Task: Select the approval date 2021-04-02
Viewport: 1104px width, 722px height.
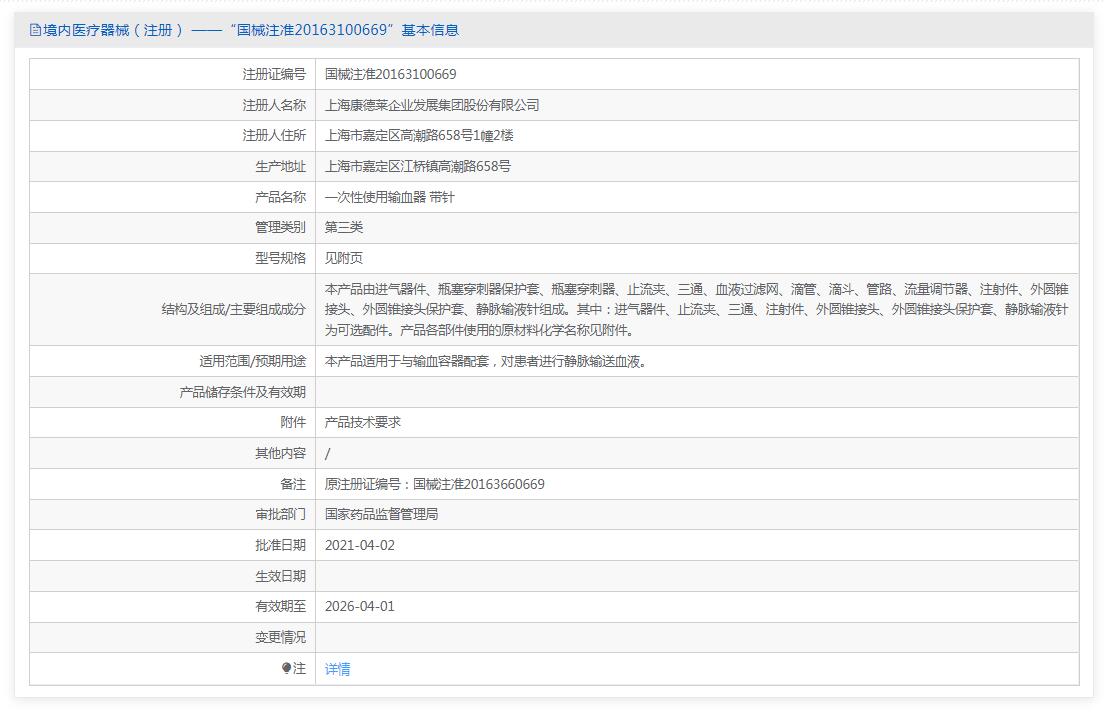Action: (360, 545)
